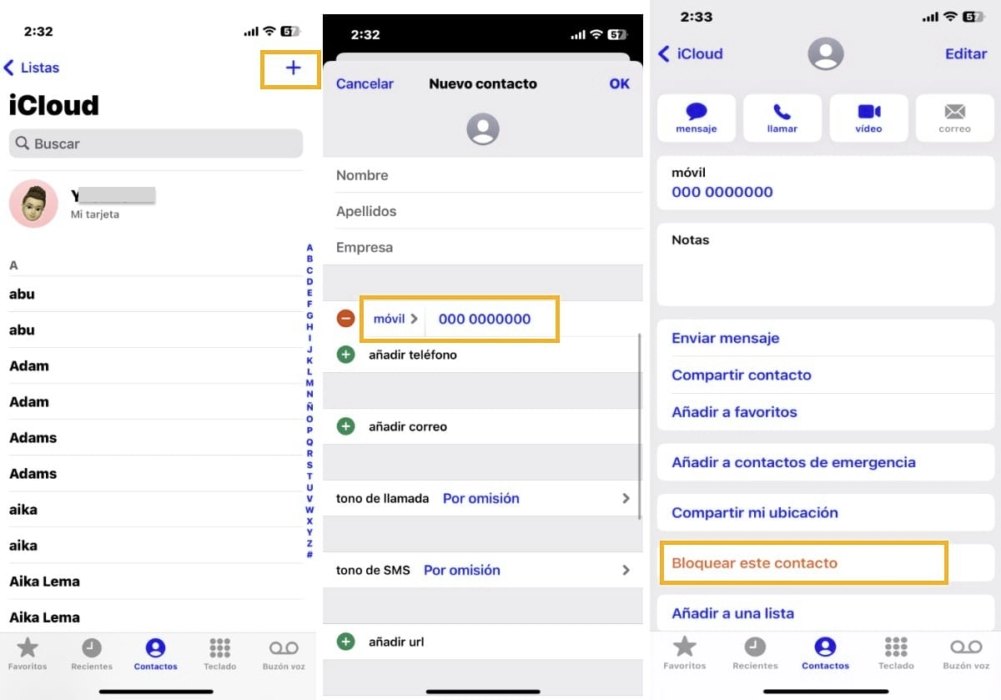This screenshot has height=700, width=1001.
Task: Tap Editar on the contact card
Action: pyautogui.click(x=965, y=54)
